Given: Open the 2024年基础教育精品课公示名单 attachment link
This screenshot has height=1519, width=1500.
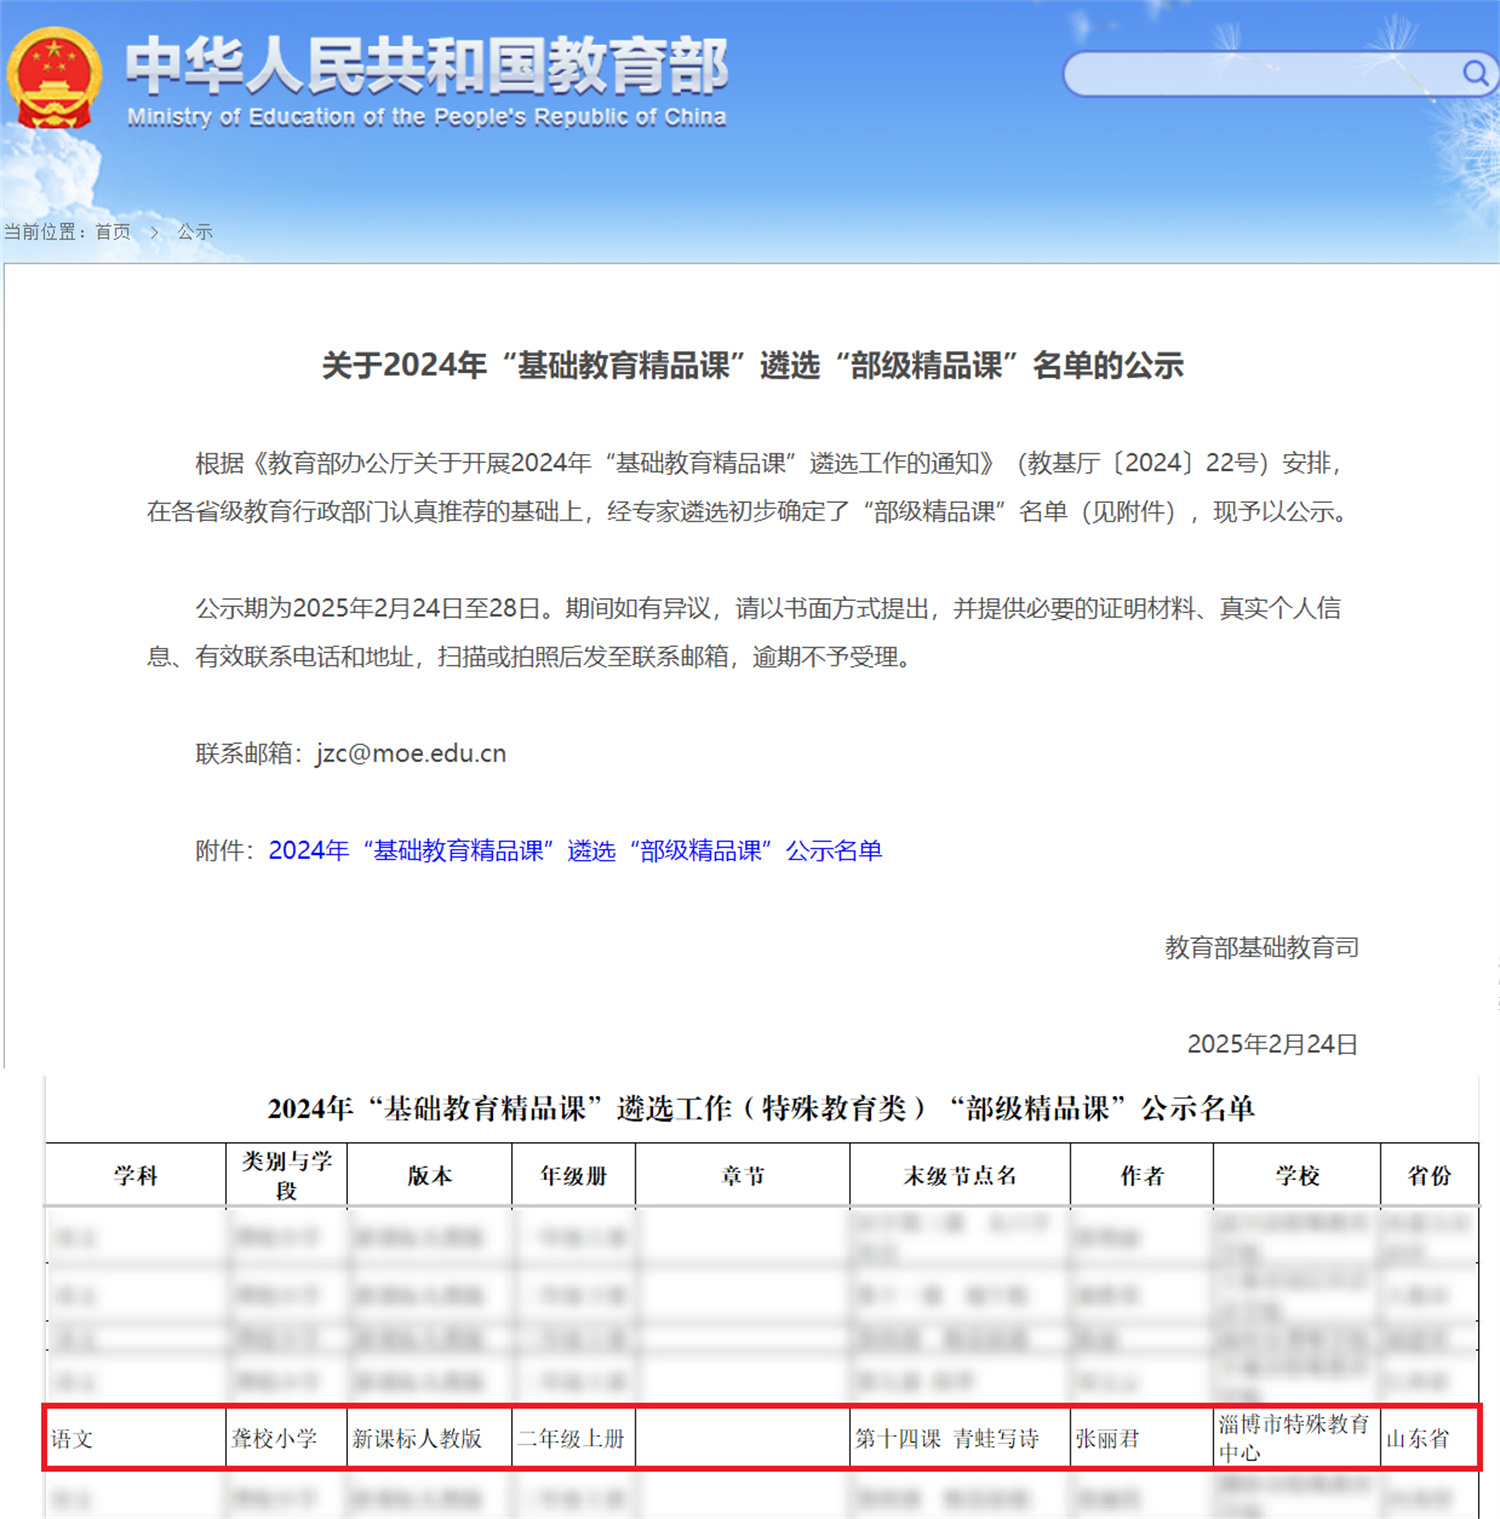Looking at the screenshot, I should coord(575,851).
